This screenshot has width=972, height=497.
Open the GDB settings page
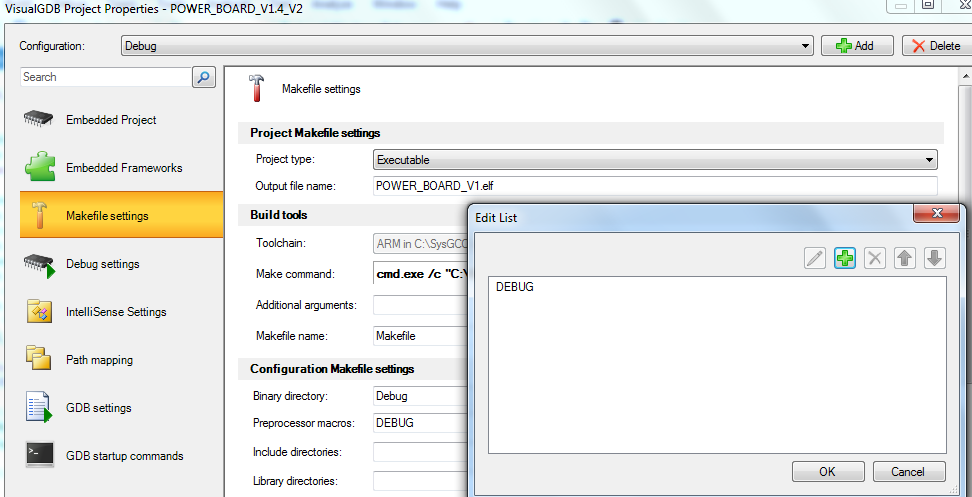click(122, 408)
